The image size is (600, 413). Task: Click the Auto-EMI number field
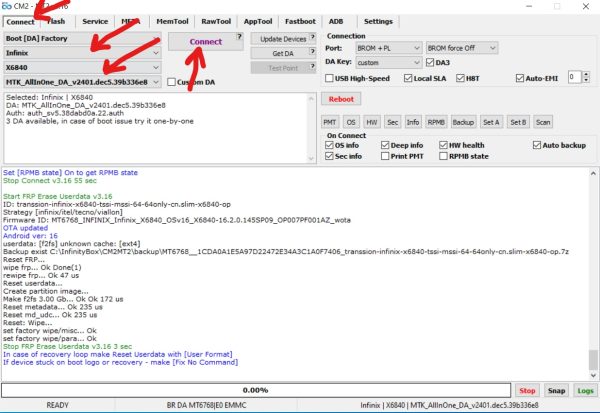[x=574, y=77]
